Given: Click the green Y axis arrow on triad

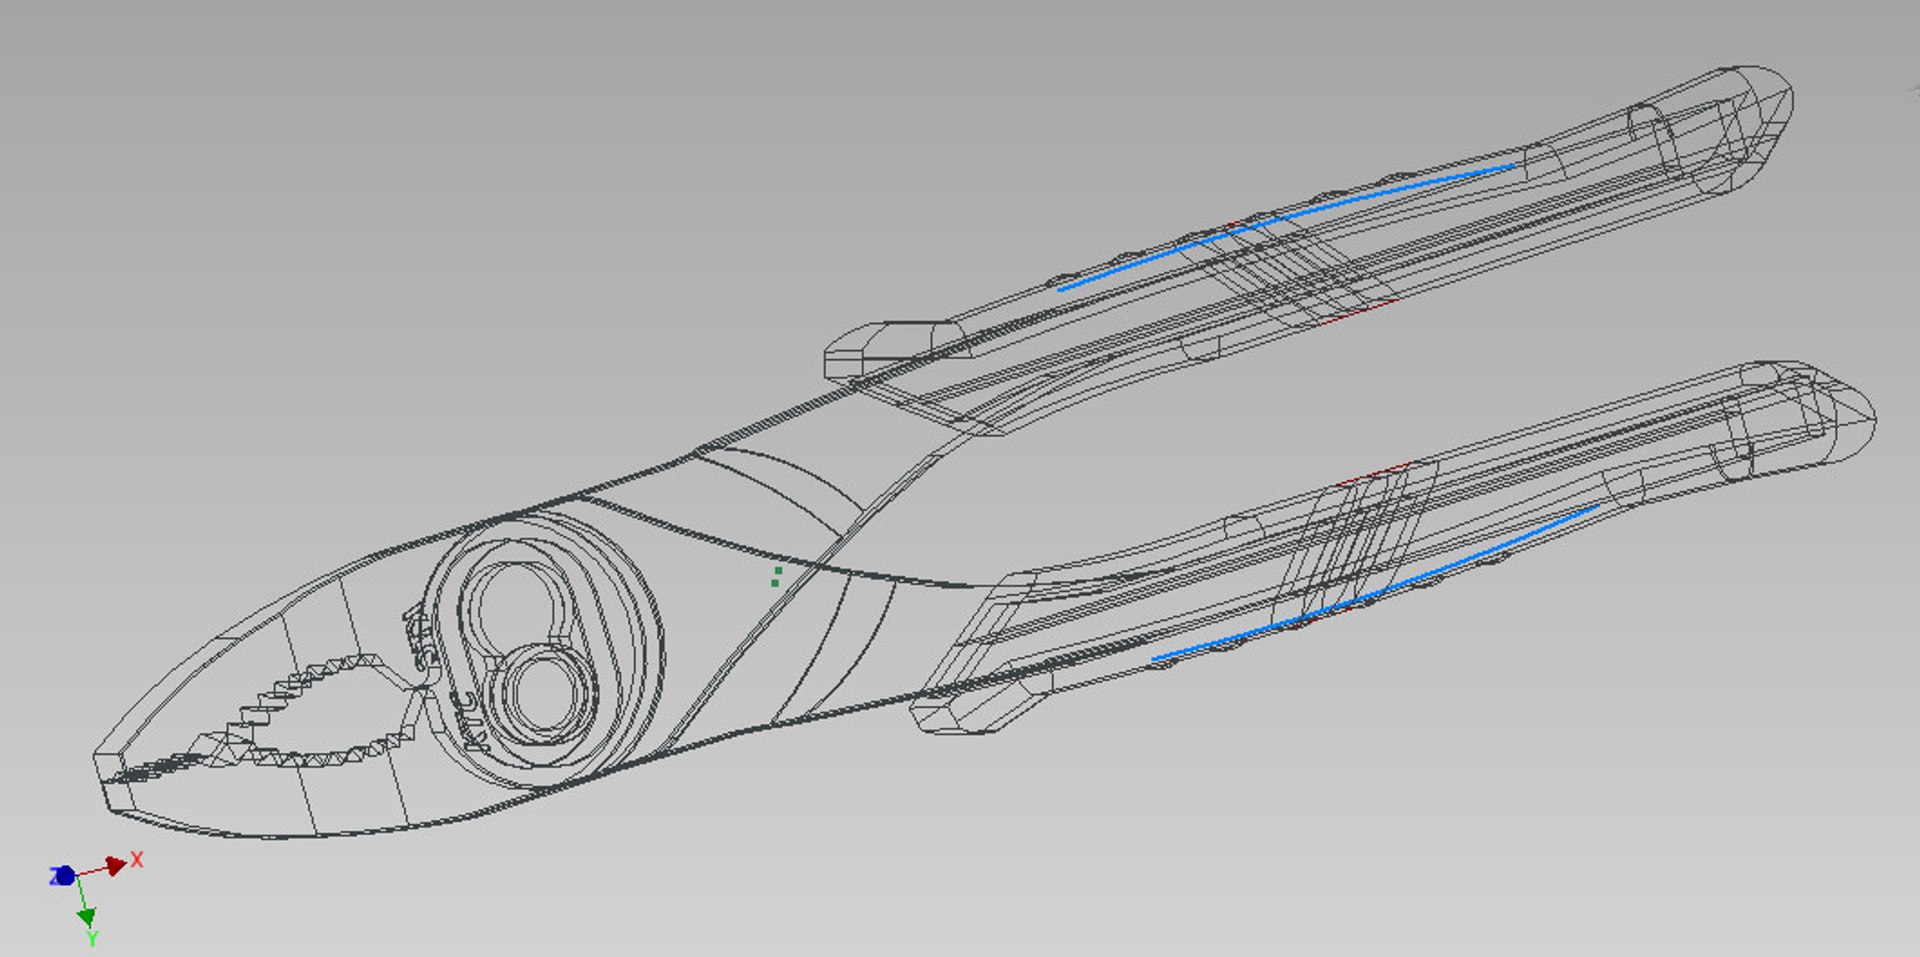Looking at the screenshot, I should 86,915.
